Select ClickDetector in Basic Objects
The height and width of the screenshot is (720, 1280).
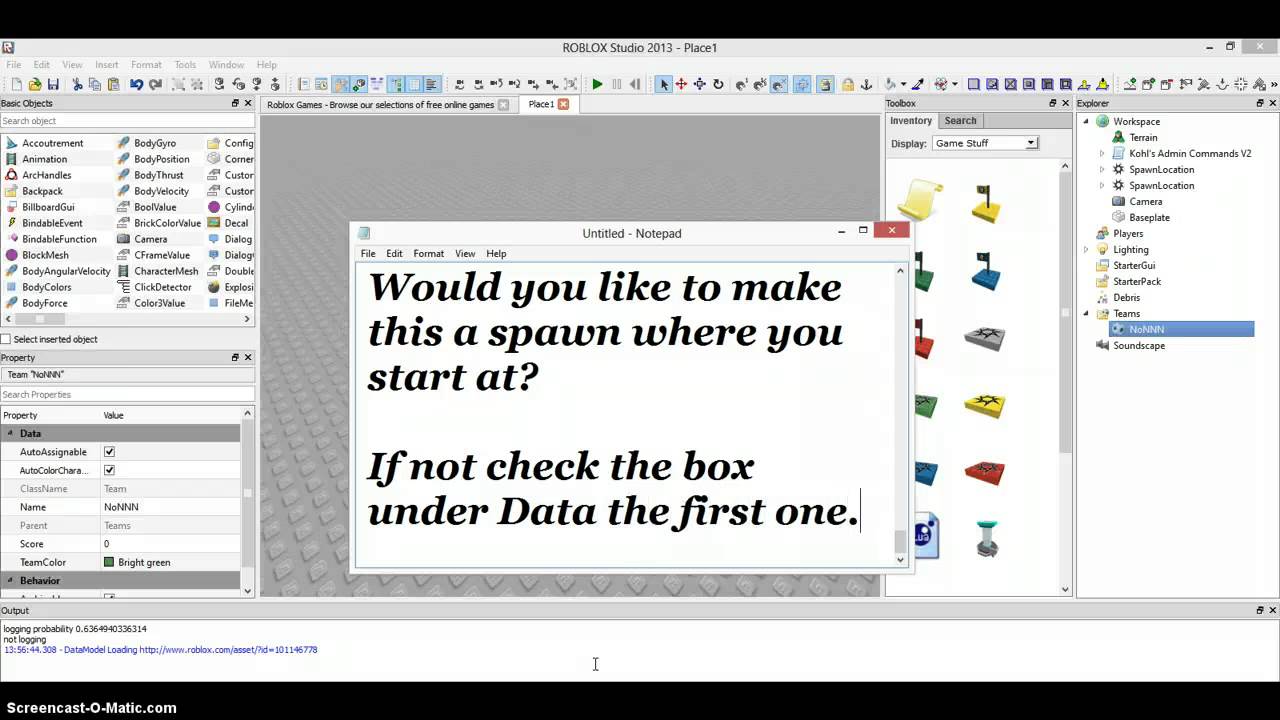coord(162,287)
